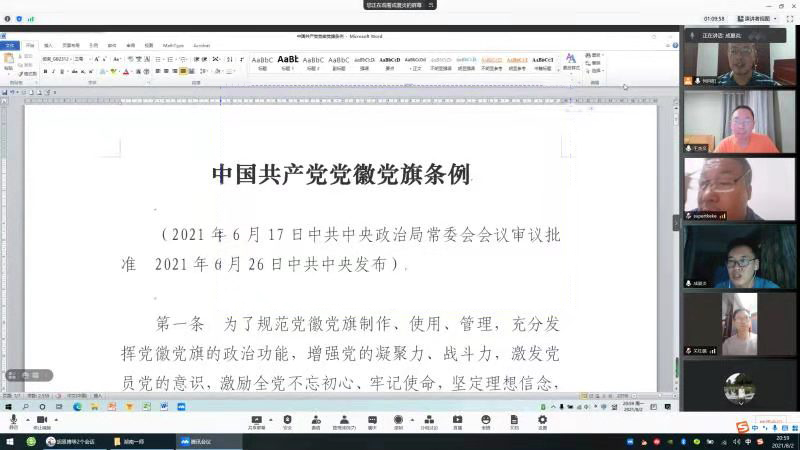
Task: Expand options arrow next to microphone
Action: [25, 420]
